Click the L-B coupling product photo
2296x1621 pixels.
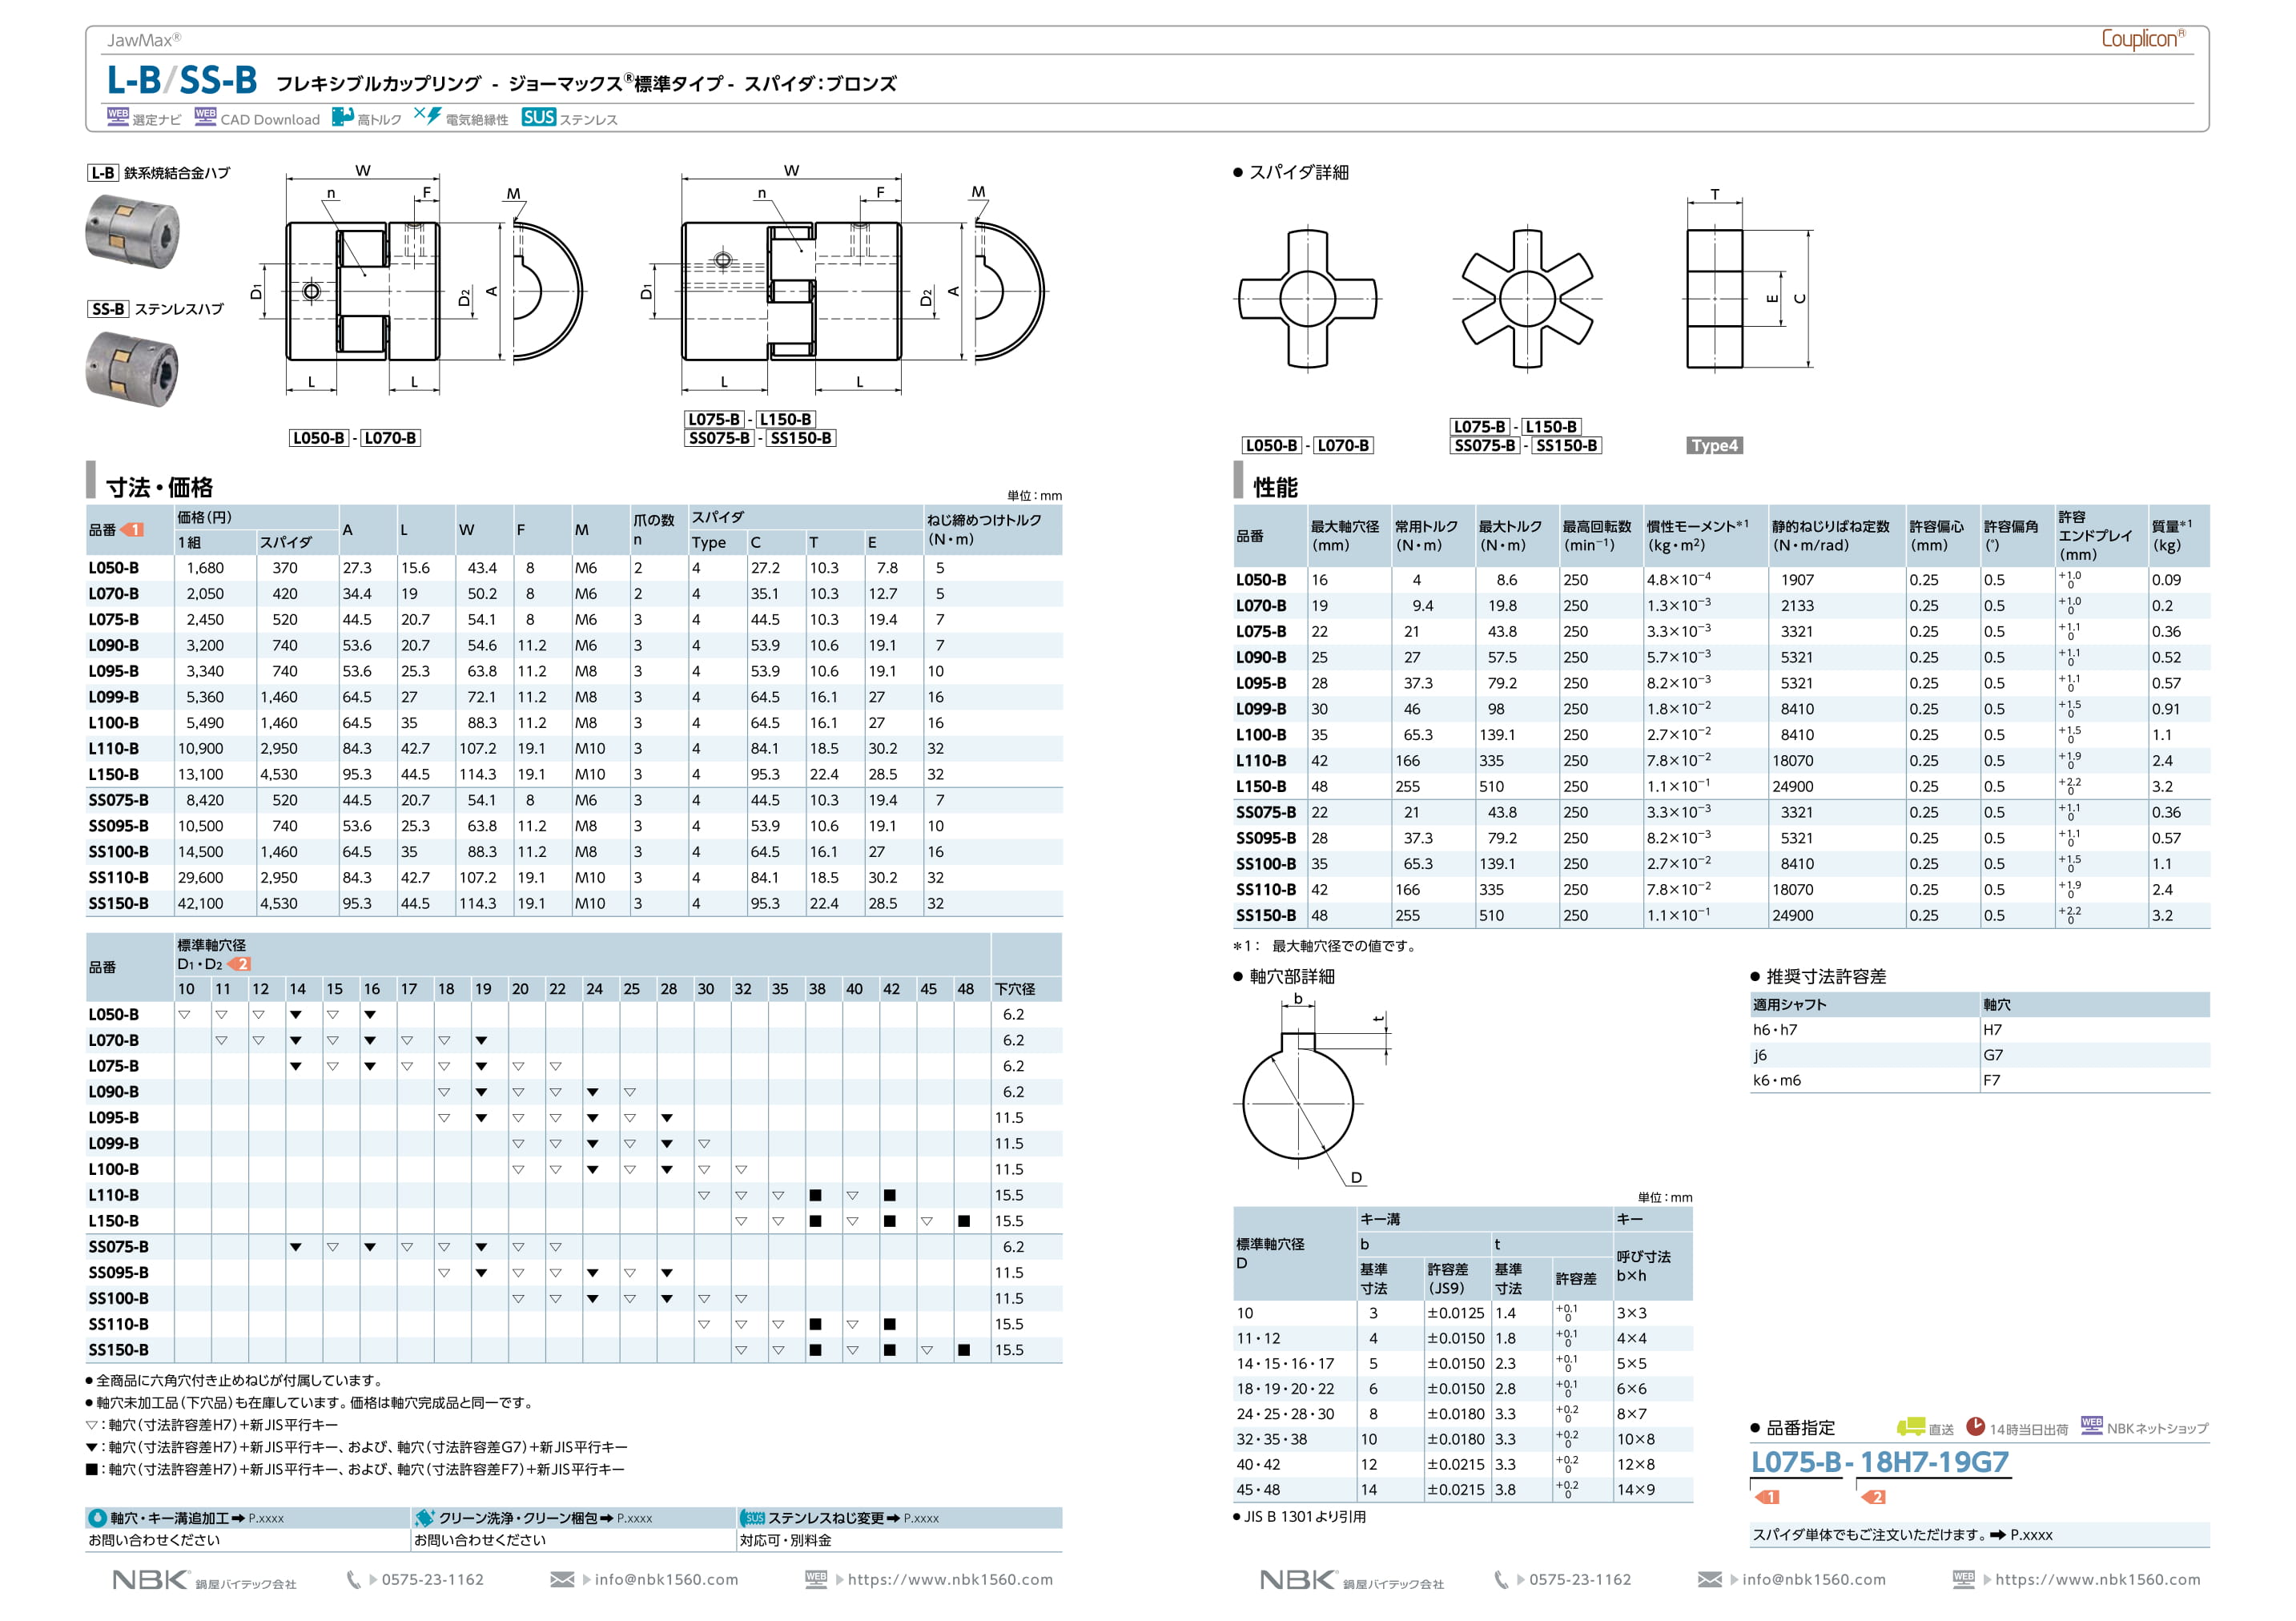coord(132,232)
